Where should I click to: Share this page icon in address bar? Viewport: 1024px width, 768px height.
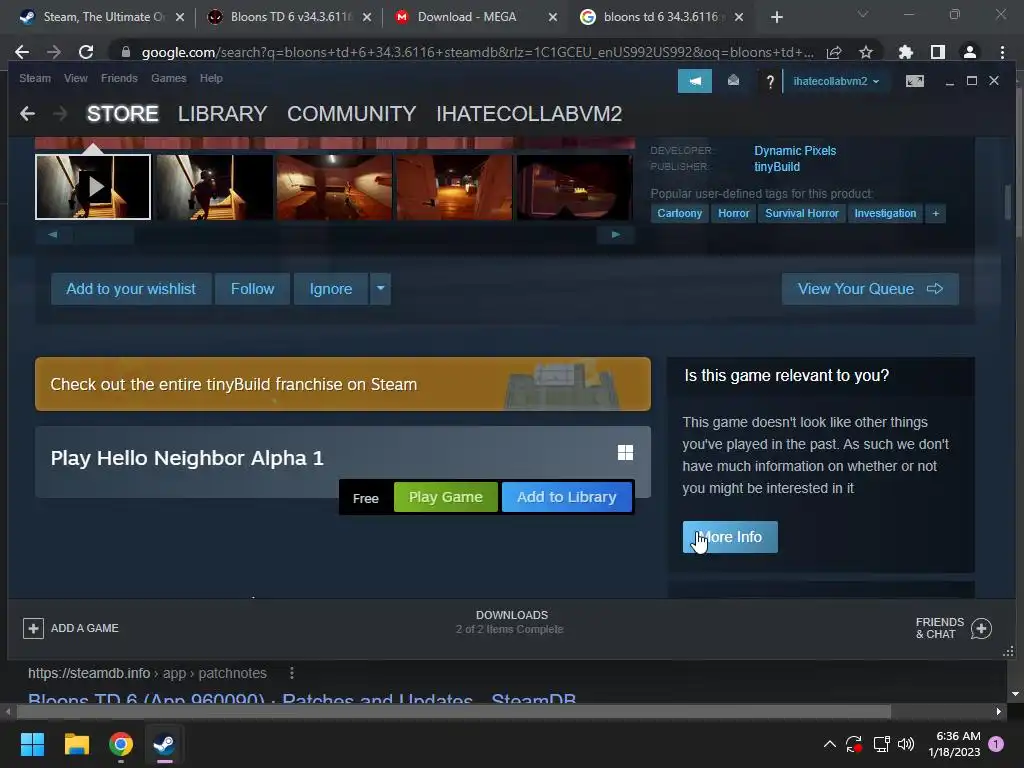[834, 52]
